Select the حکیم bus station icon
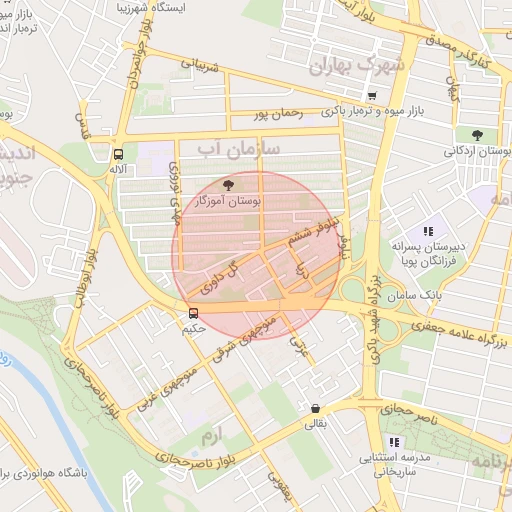Screen dimensions: 512x512 [x=193, y=313]
